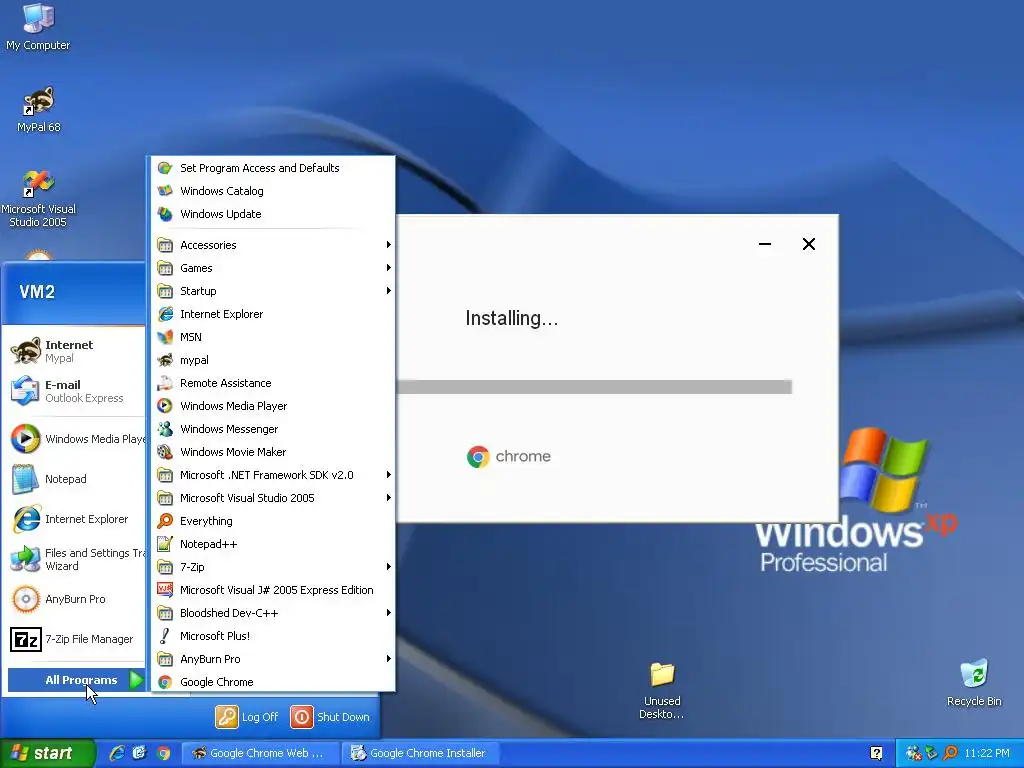Select Microsoft Visual J# 2005 Express Edition

pyautogui.click(x=273, y=590)
